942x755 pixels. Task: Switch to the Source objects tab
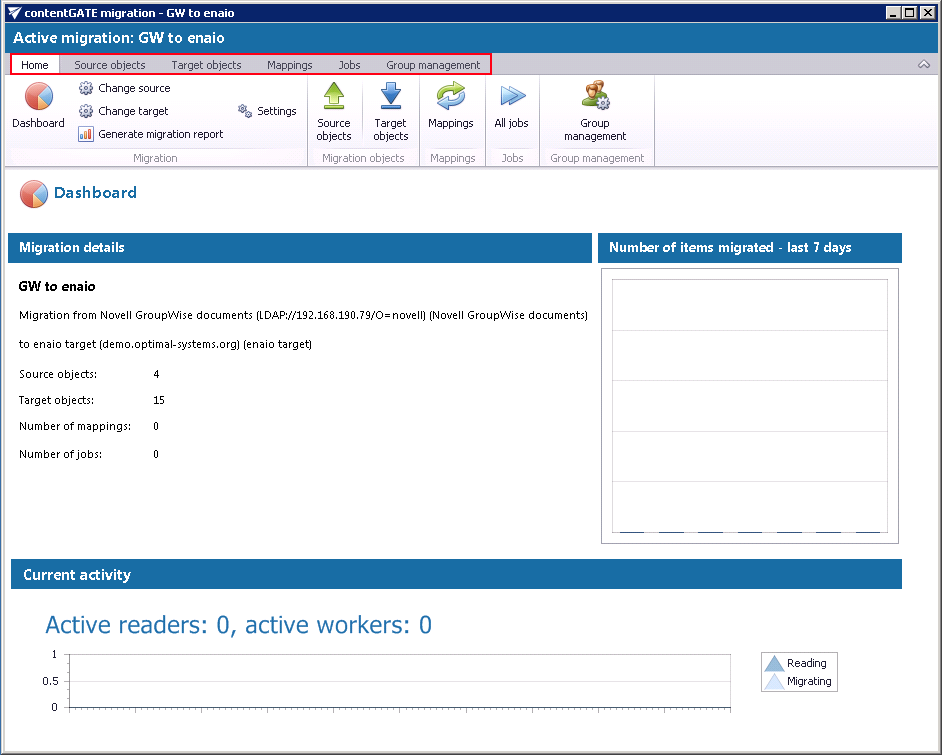(110, 65)
